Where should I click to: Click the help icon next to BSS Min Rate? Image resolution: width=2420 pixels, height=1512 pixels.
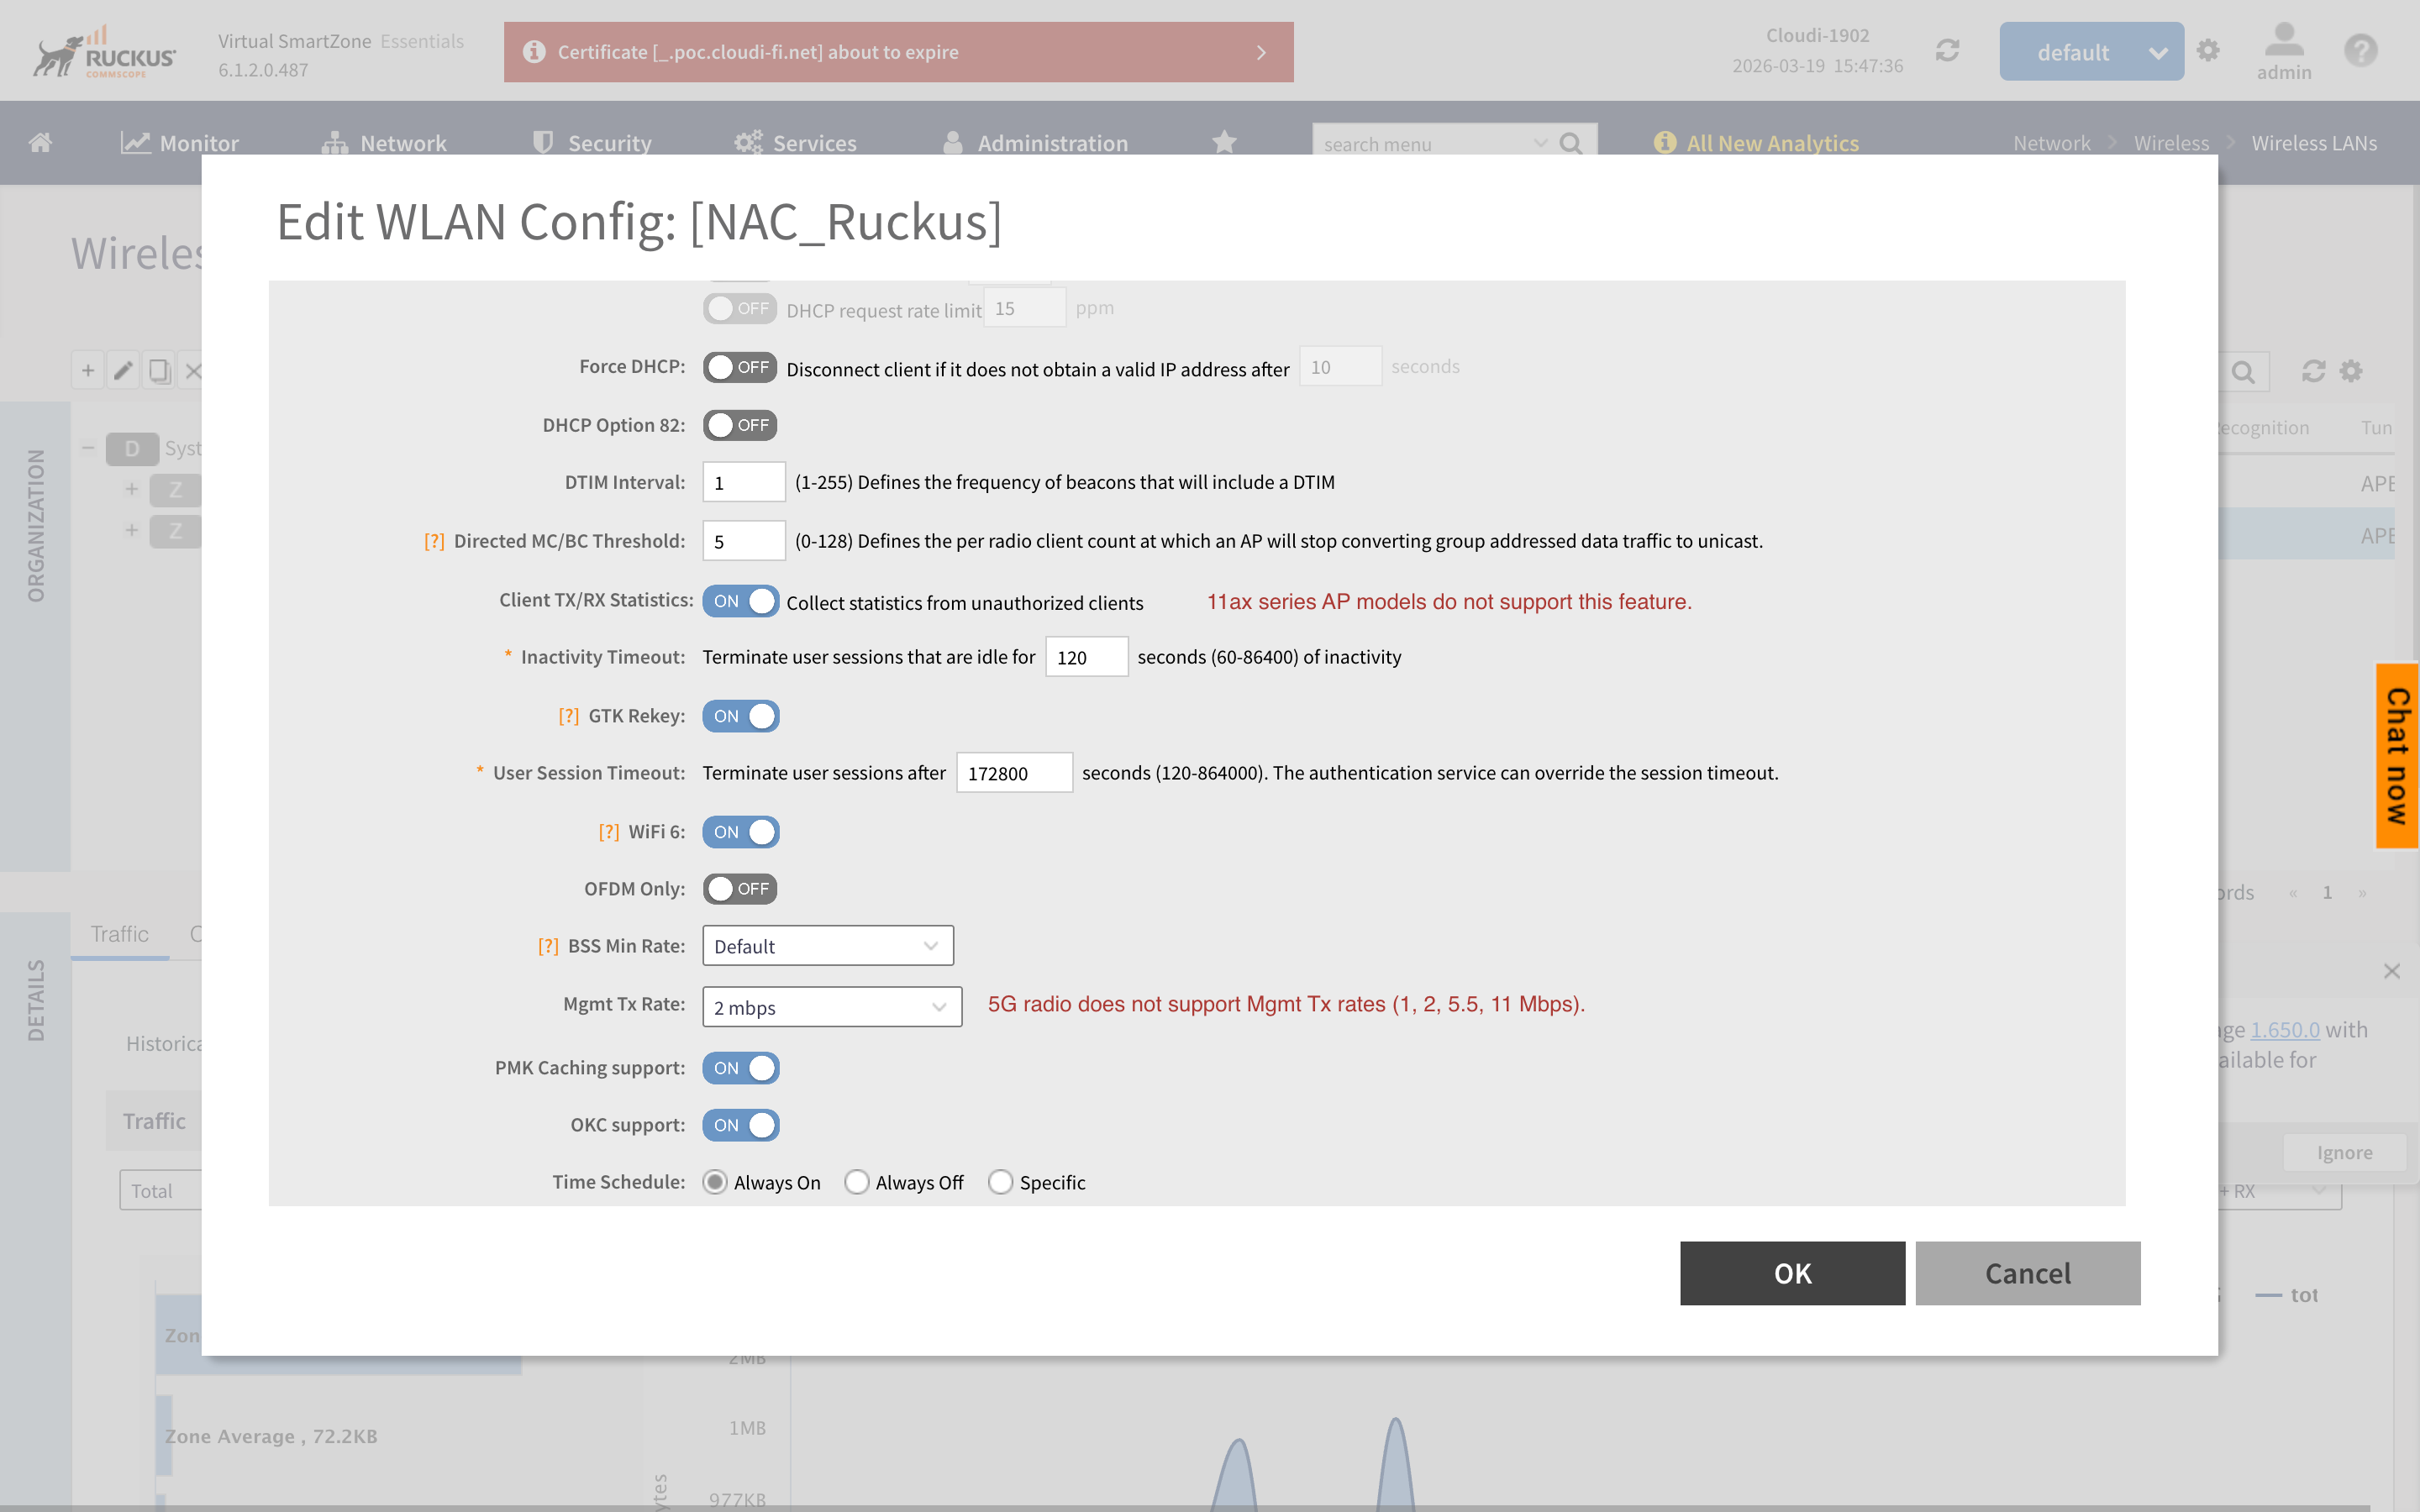point(548,946)
